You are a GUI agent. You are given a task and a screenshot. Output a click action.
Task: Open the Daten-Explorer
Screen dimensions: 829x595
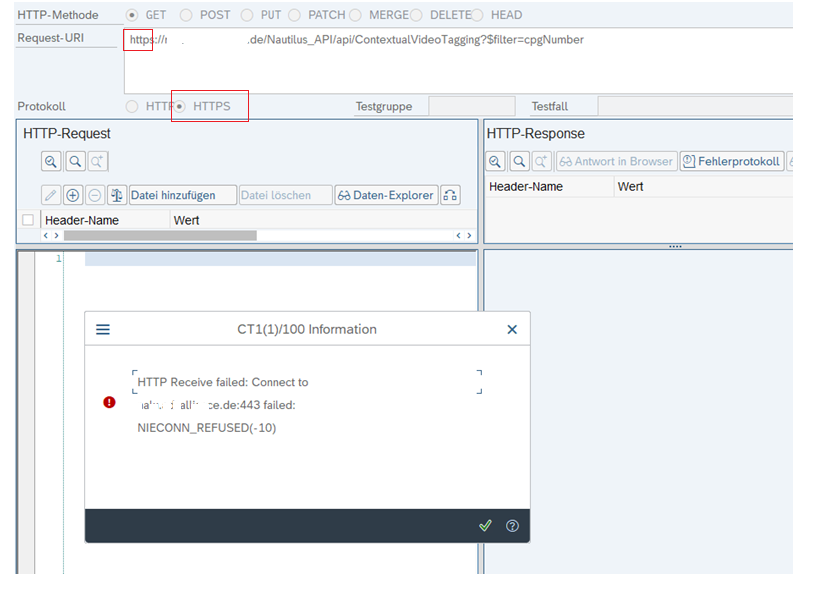pos(386,195)
